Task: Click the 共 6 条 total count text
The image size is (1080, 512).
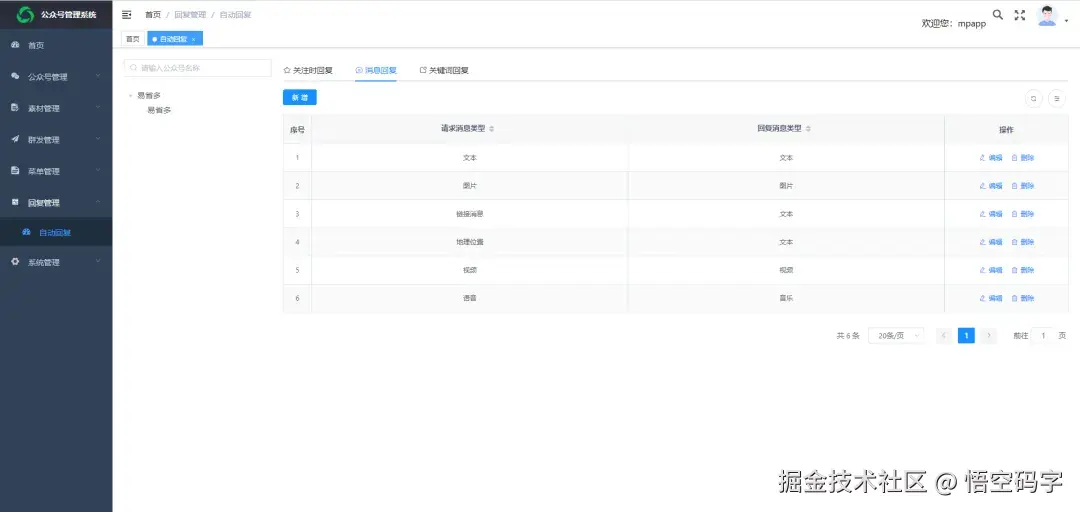Action: point(848,336)
